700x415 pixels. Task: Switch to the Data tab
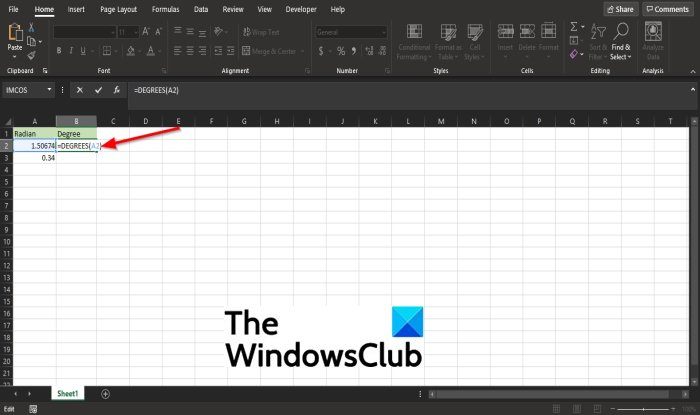click(201, 9)
